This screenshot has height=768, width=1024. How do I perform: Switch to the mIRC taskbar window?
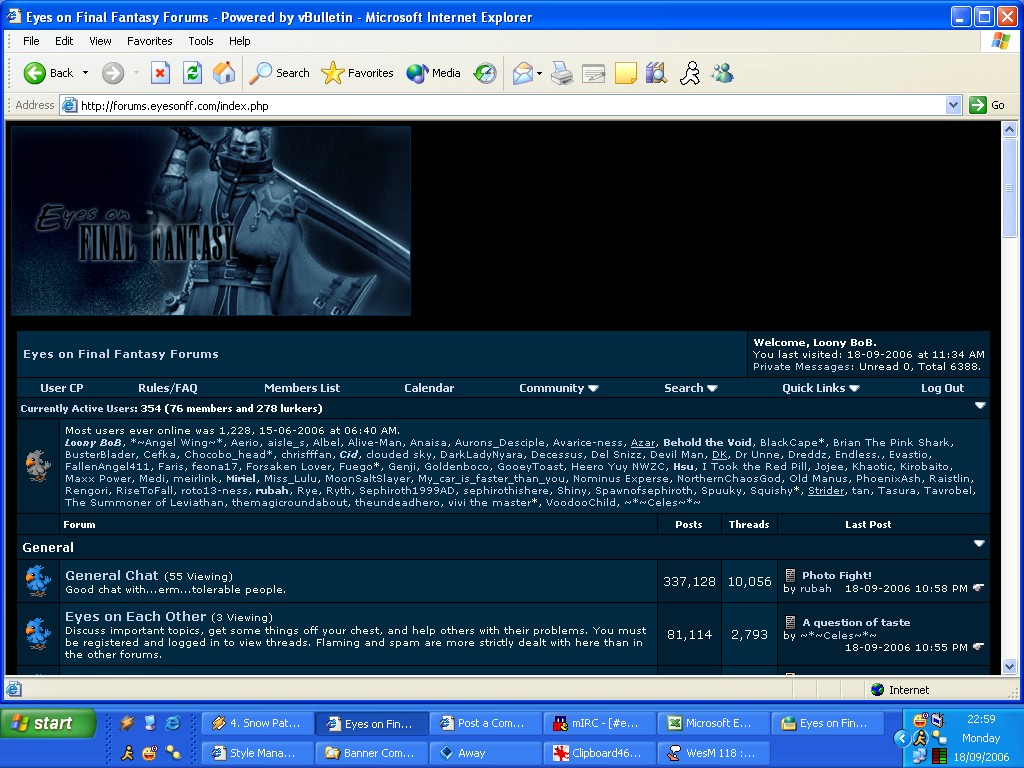(600, 724)
